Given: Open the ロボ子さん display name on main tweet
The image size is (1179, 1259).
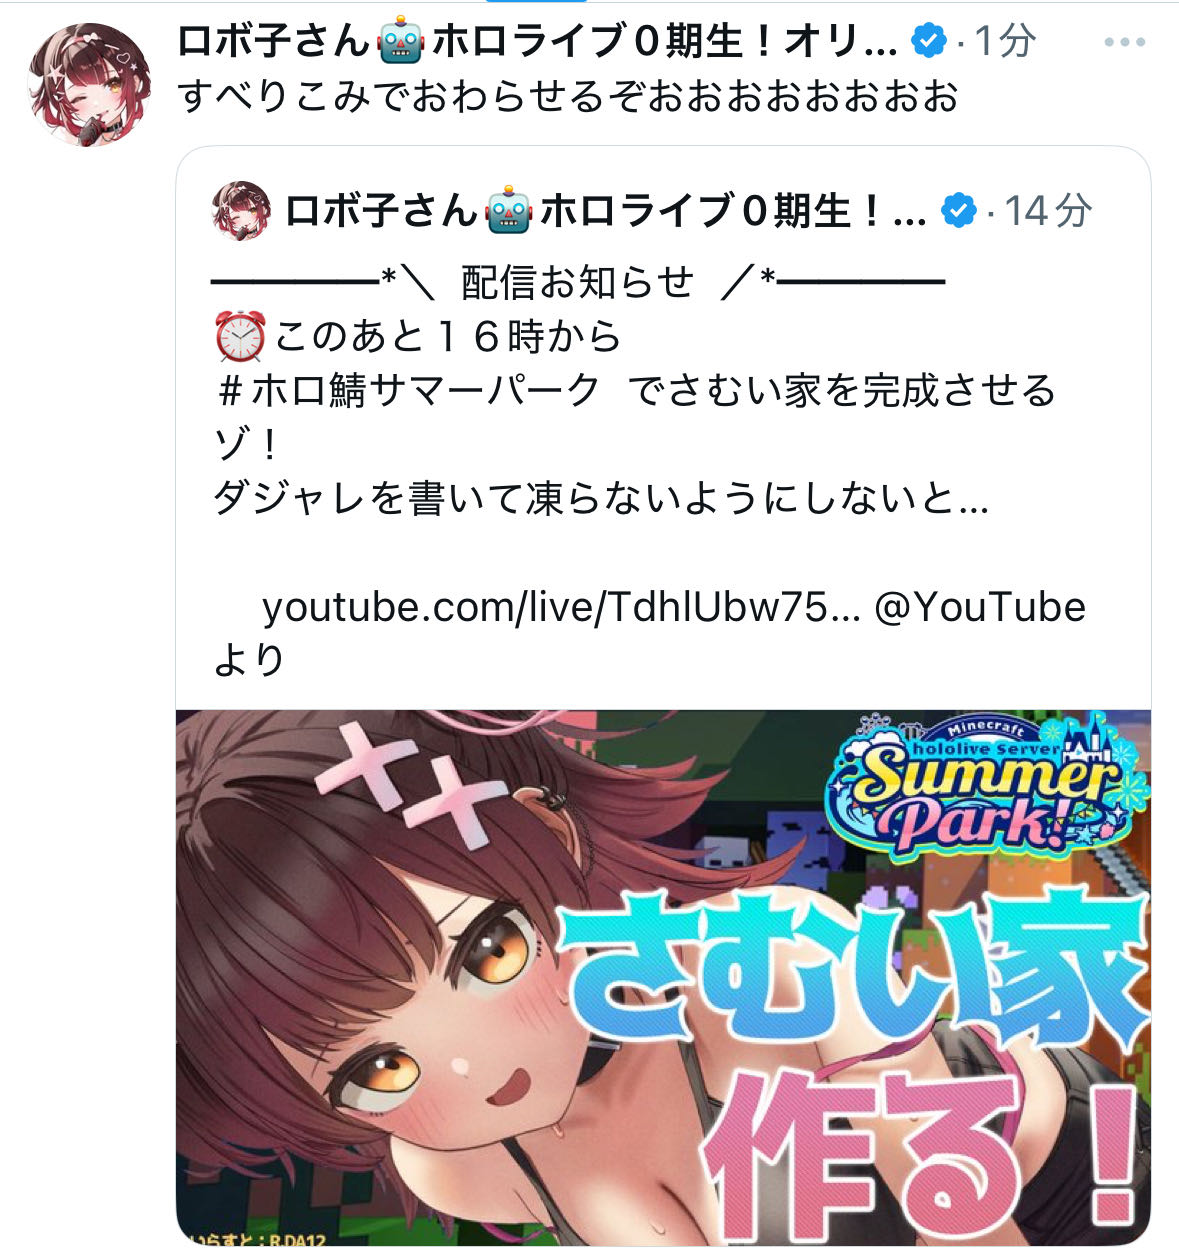Looking at the screenshot, I should [537, 42].
